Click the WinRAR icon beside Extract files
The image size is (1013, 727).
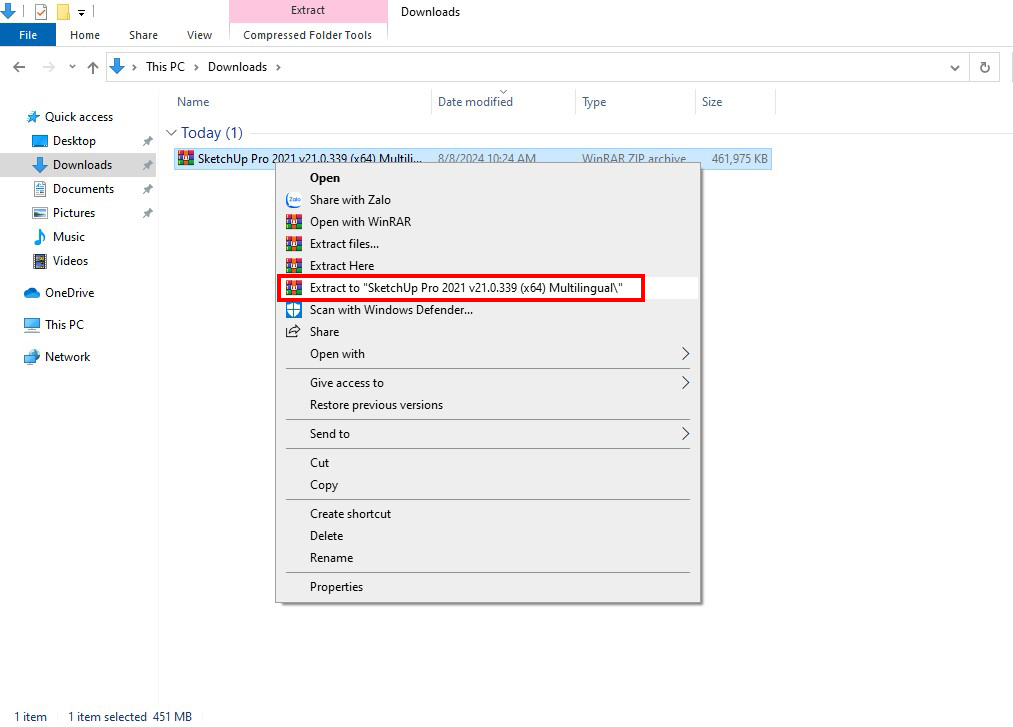point(293,244)
